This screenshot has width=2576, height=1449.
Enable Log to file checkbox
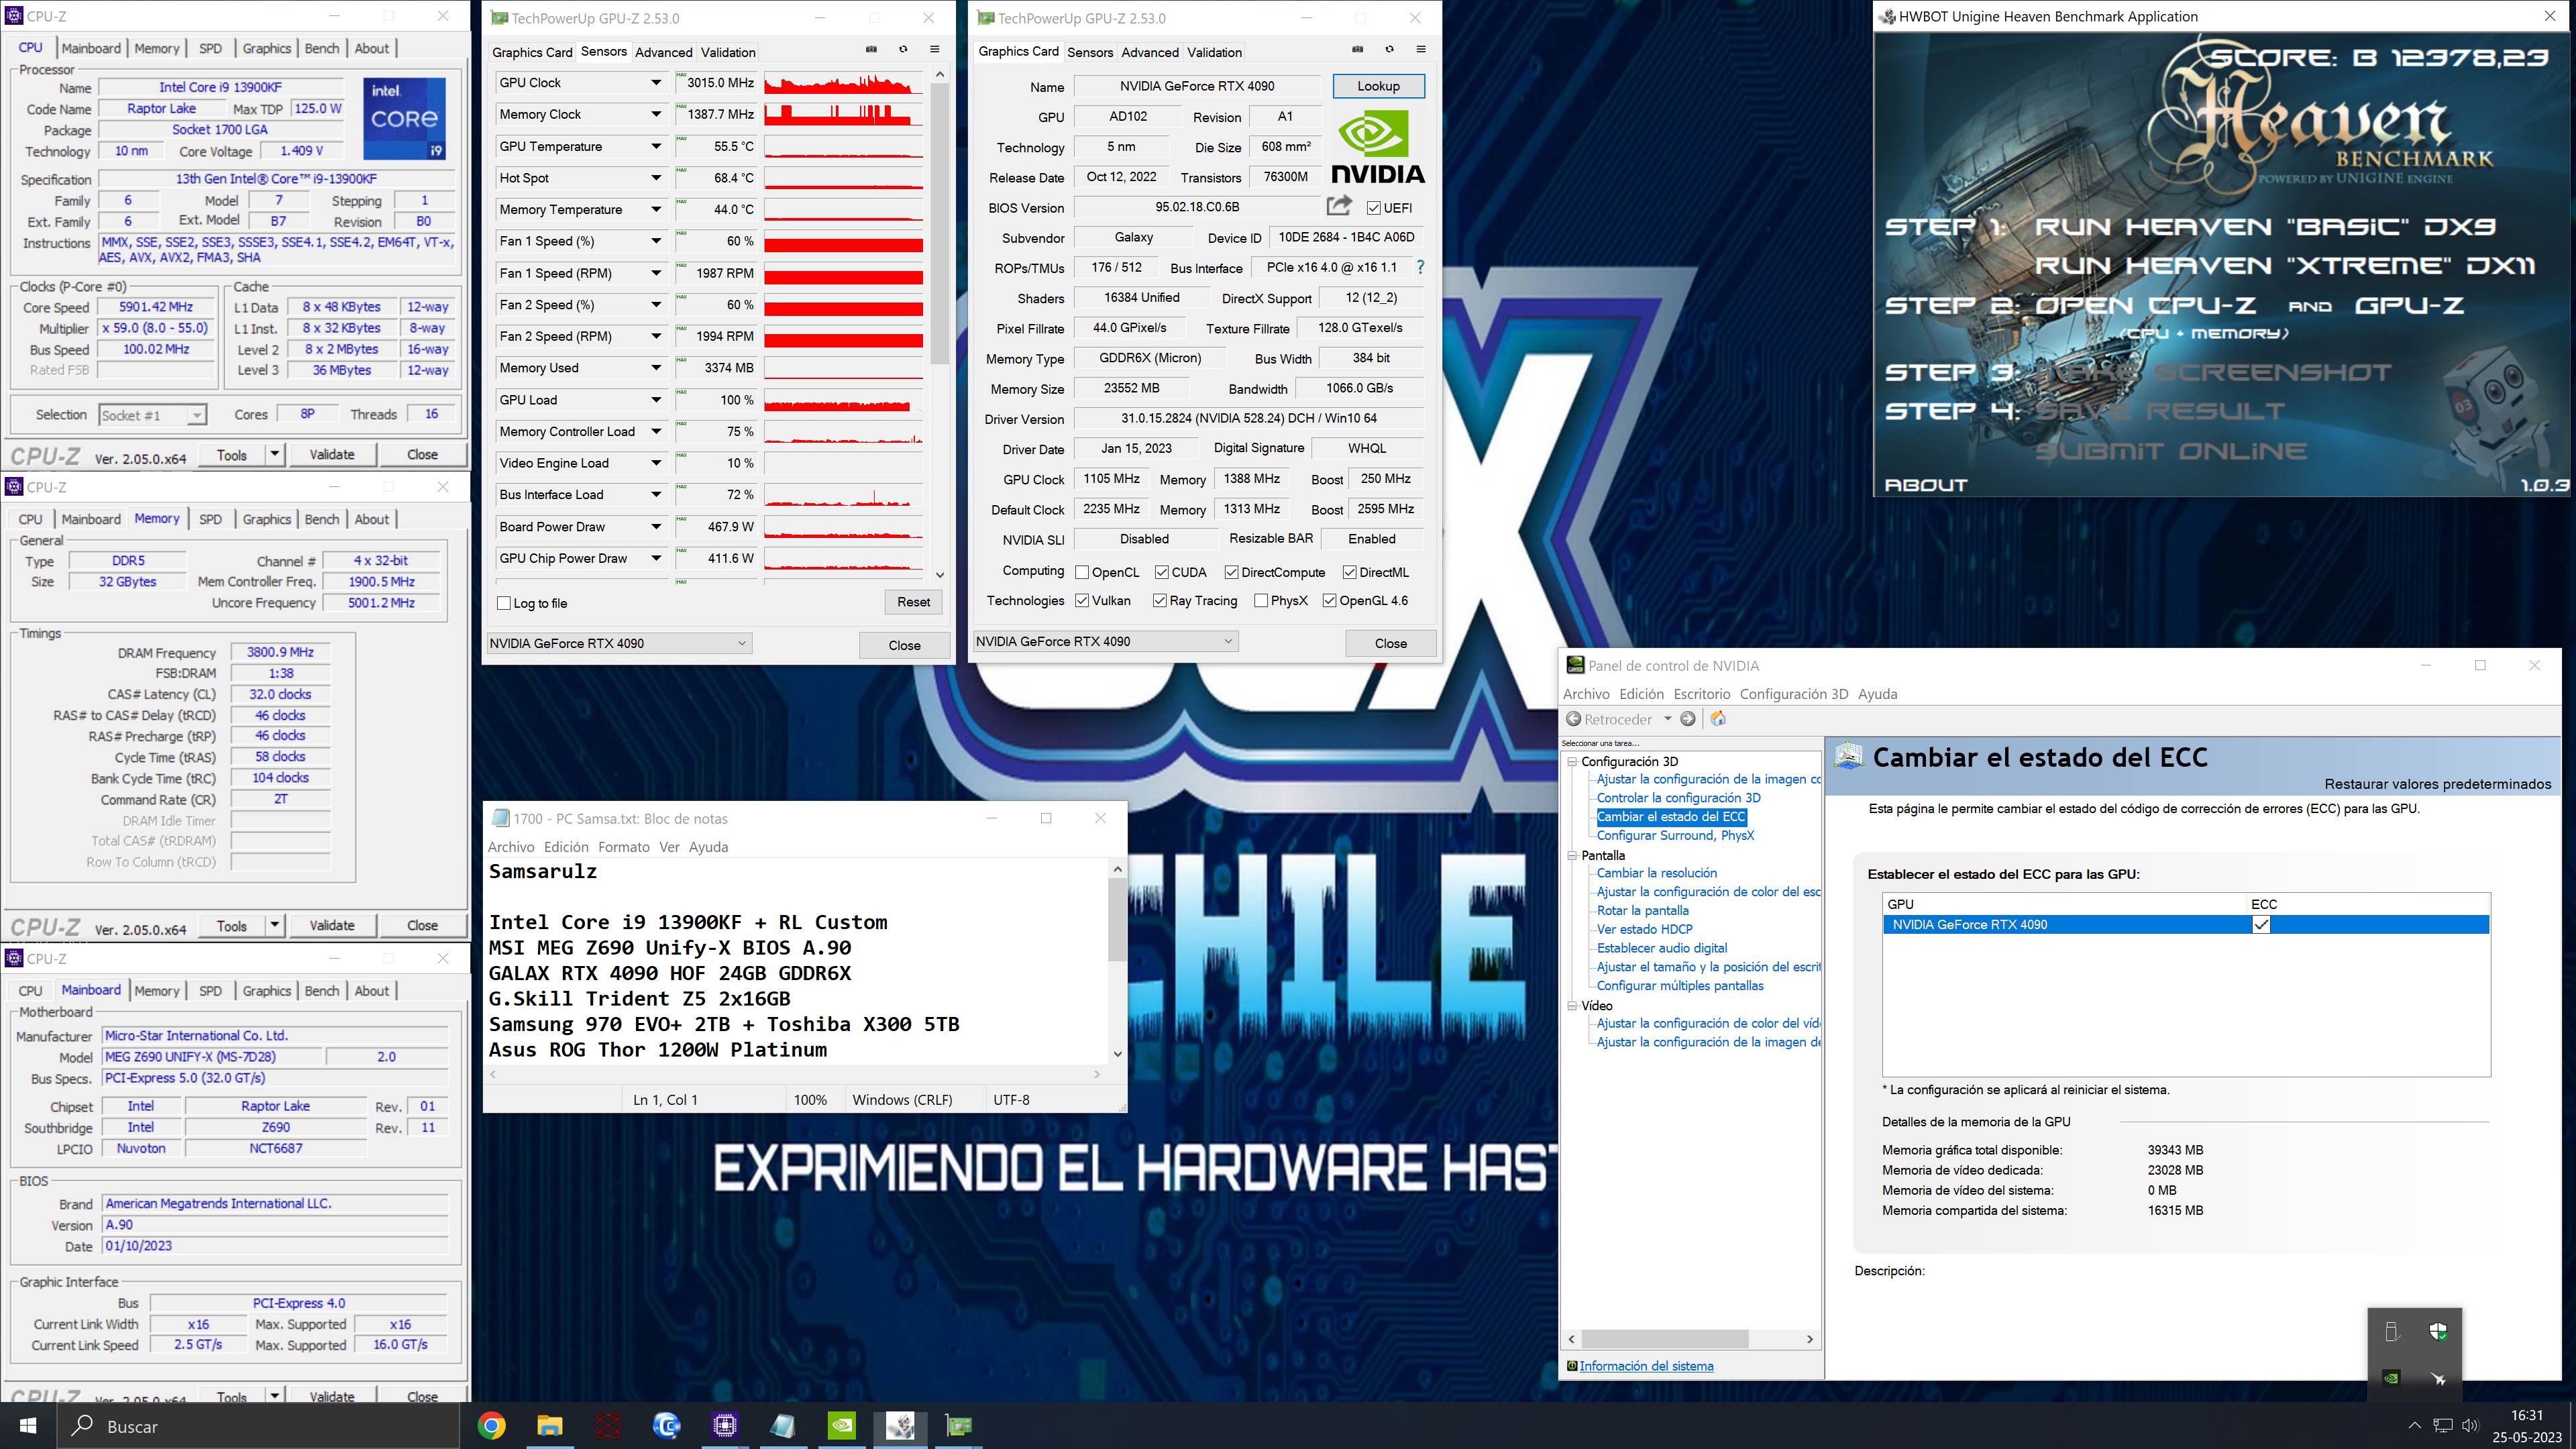point(504,603)
